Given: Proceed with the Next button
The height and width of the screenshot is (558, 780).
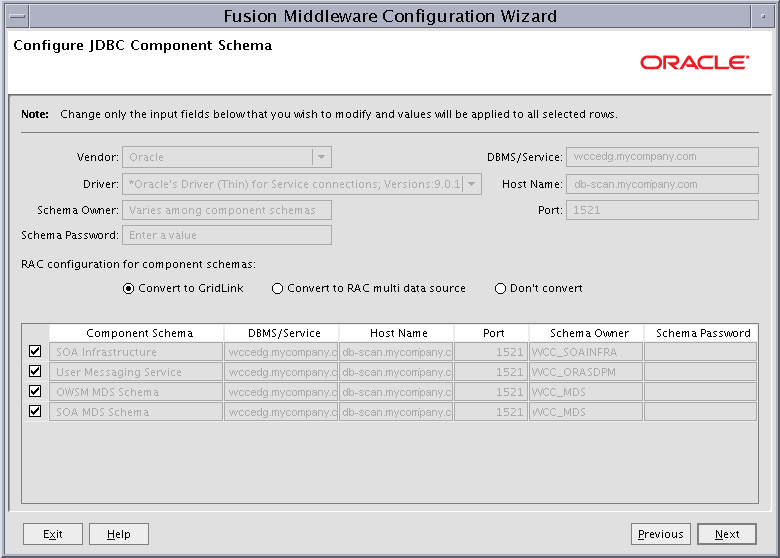Looking at the screenshot, I should point(727,534).
